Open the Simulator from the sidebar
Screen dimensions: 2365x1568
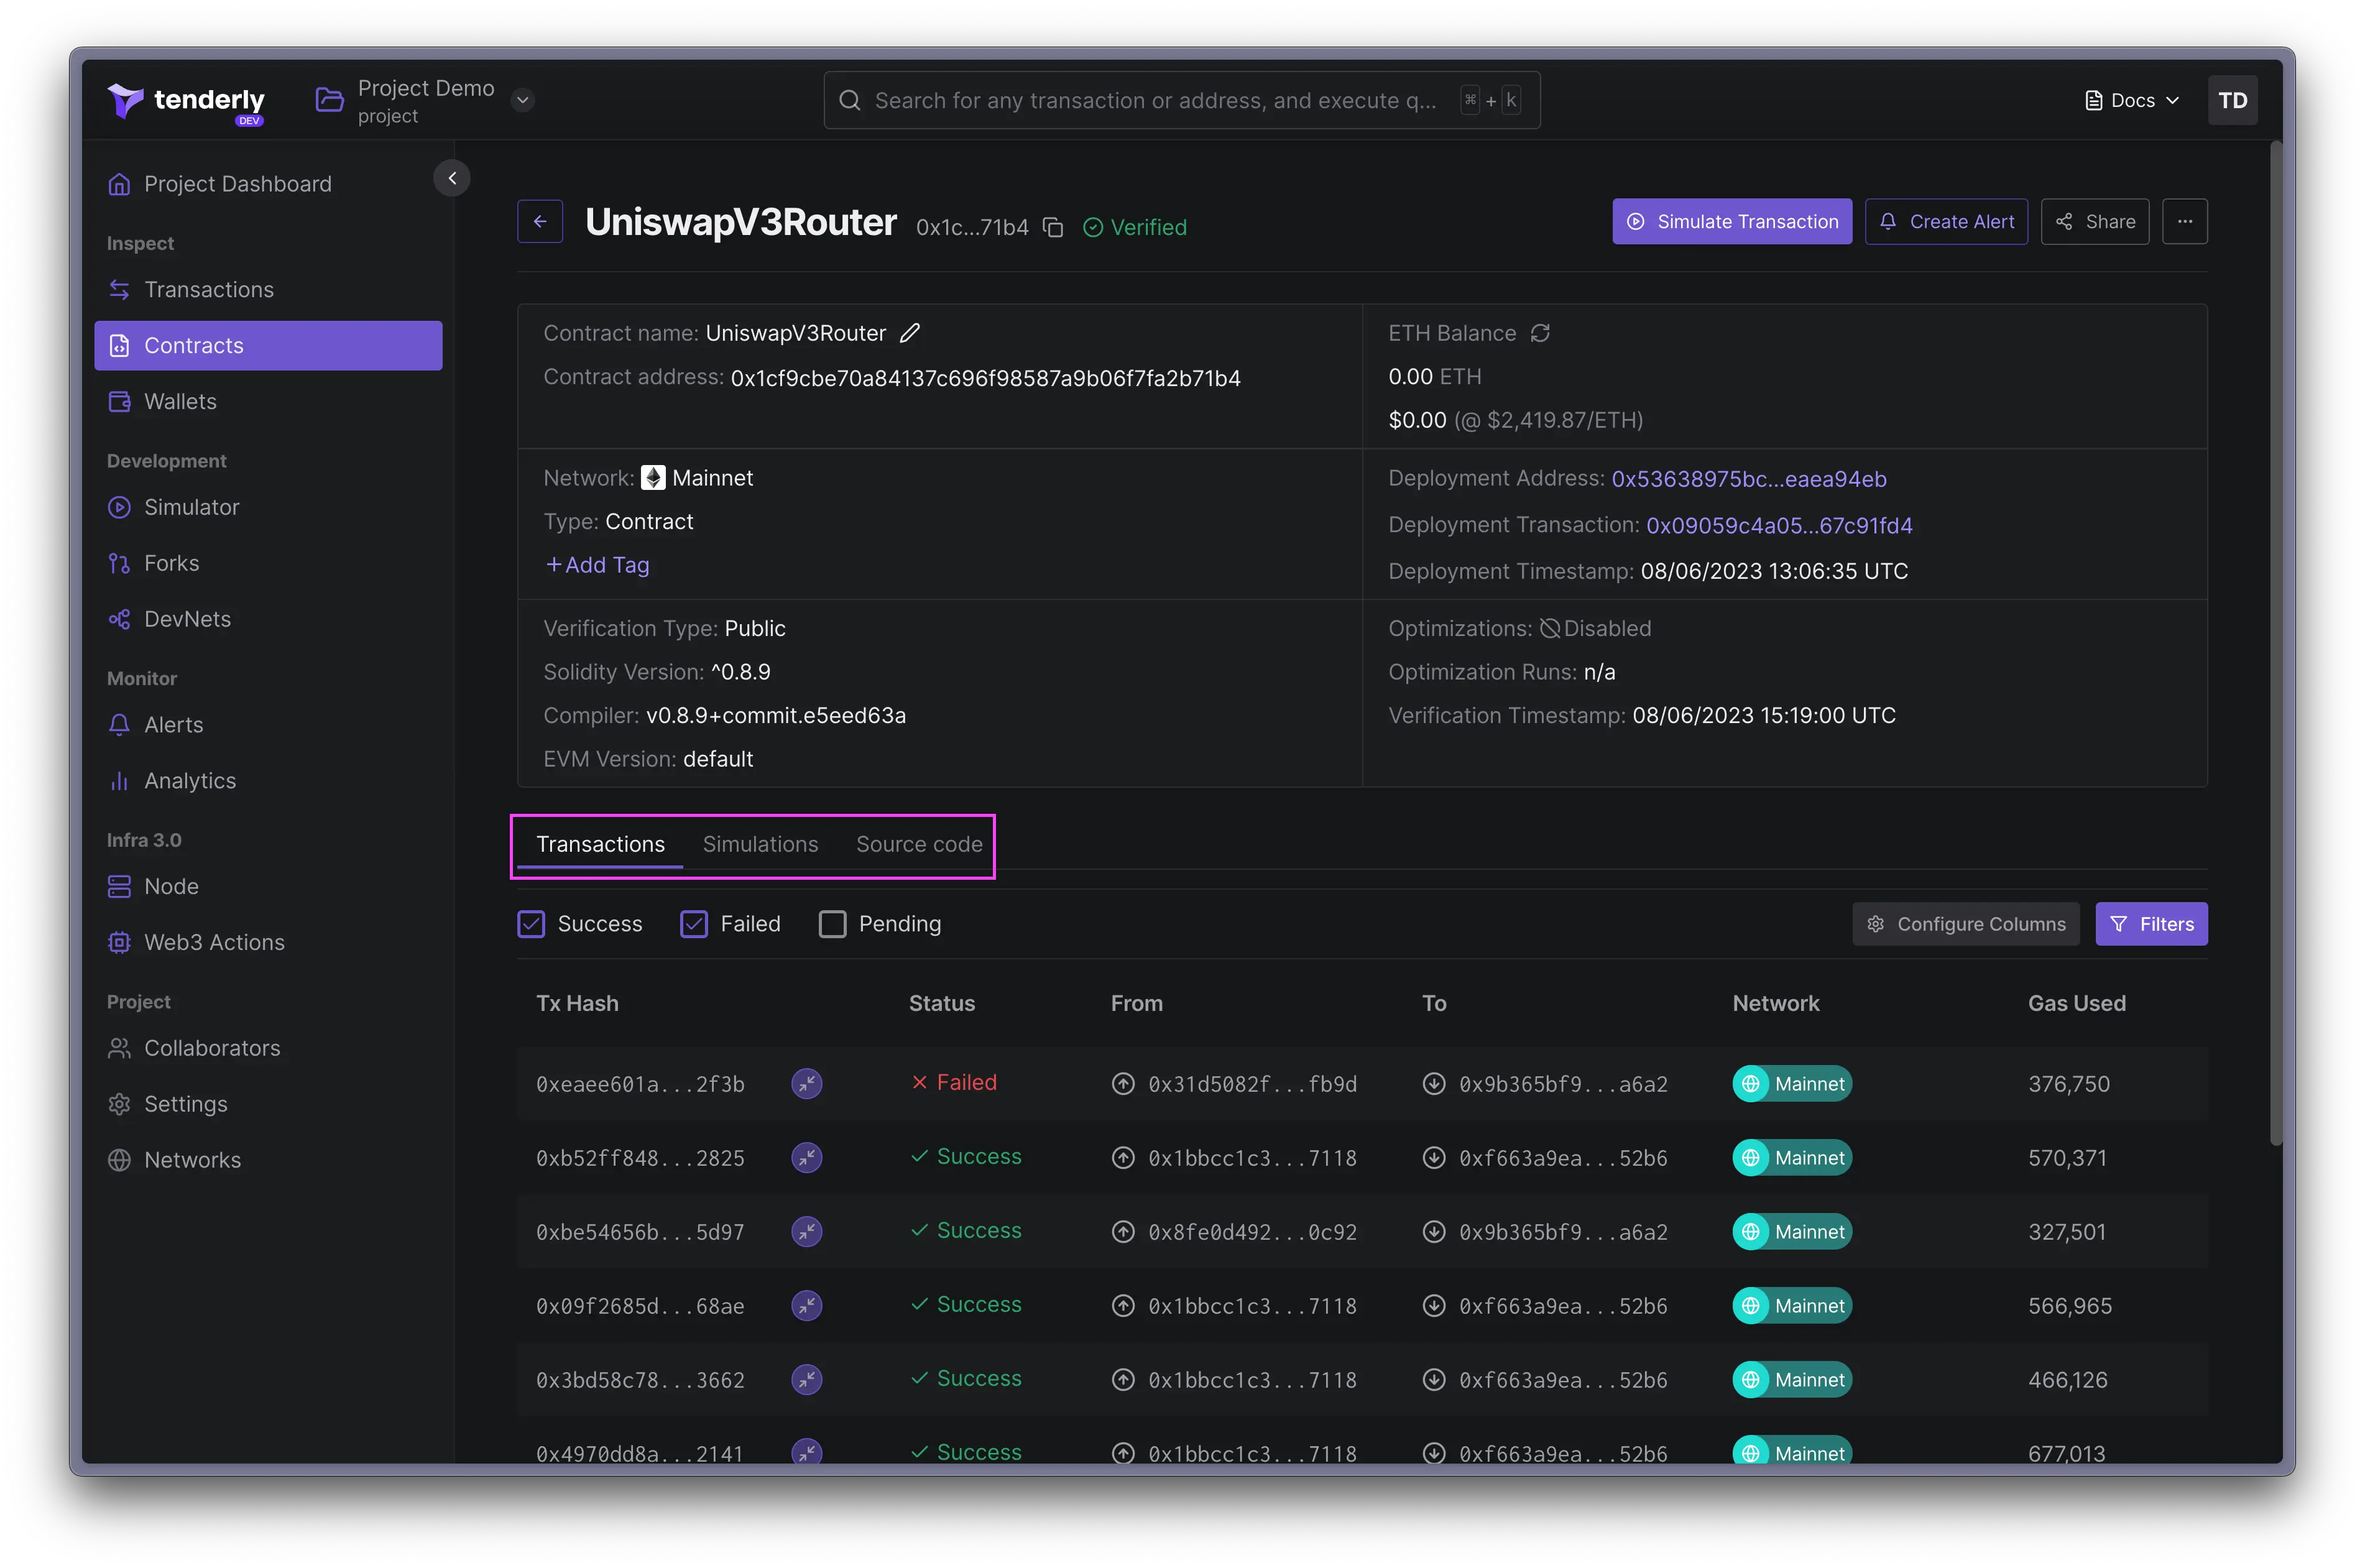point(192,507)
